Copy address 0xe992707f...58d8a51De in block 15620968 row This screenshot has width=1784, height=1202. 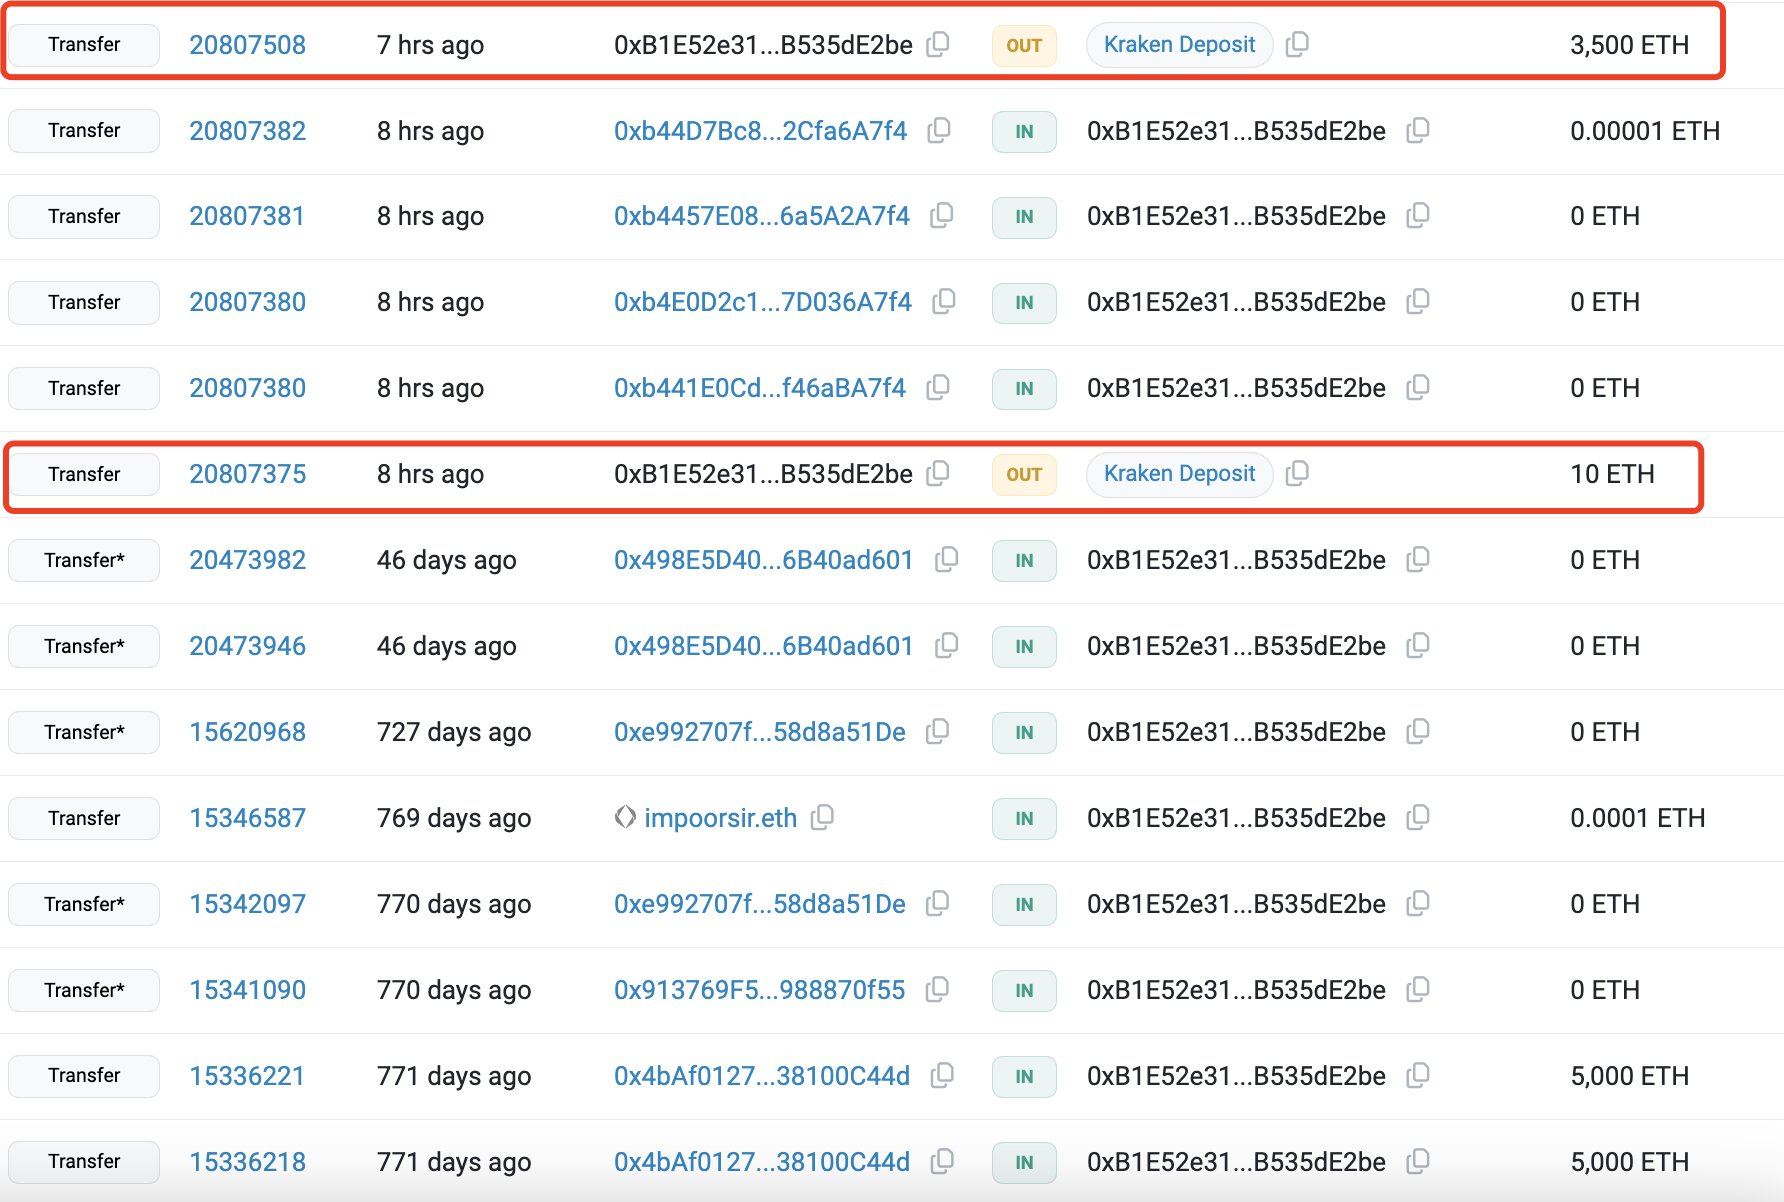(x=936, y=732)
